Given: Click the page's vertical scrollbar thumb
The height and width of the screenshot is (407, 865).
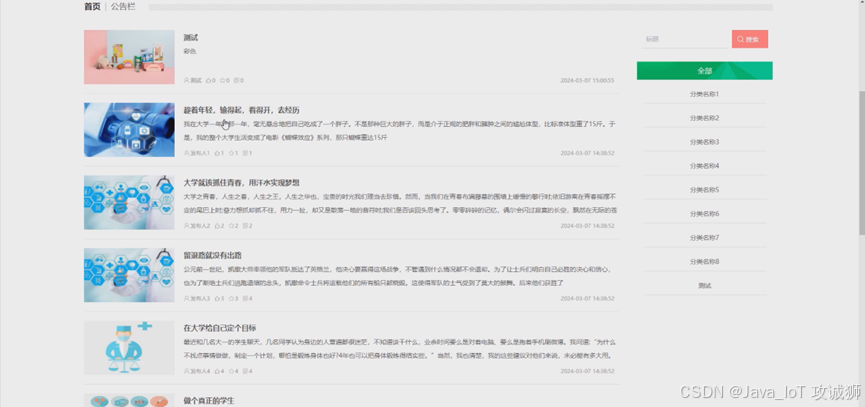Looking at the screenshot, I should pos(862,162).
